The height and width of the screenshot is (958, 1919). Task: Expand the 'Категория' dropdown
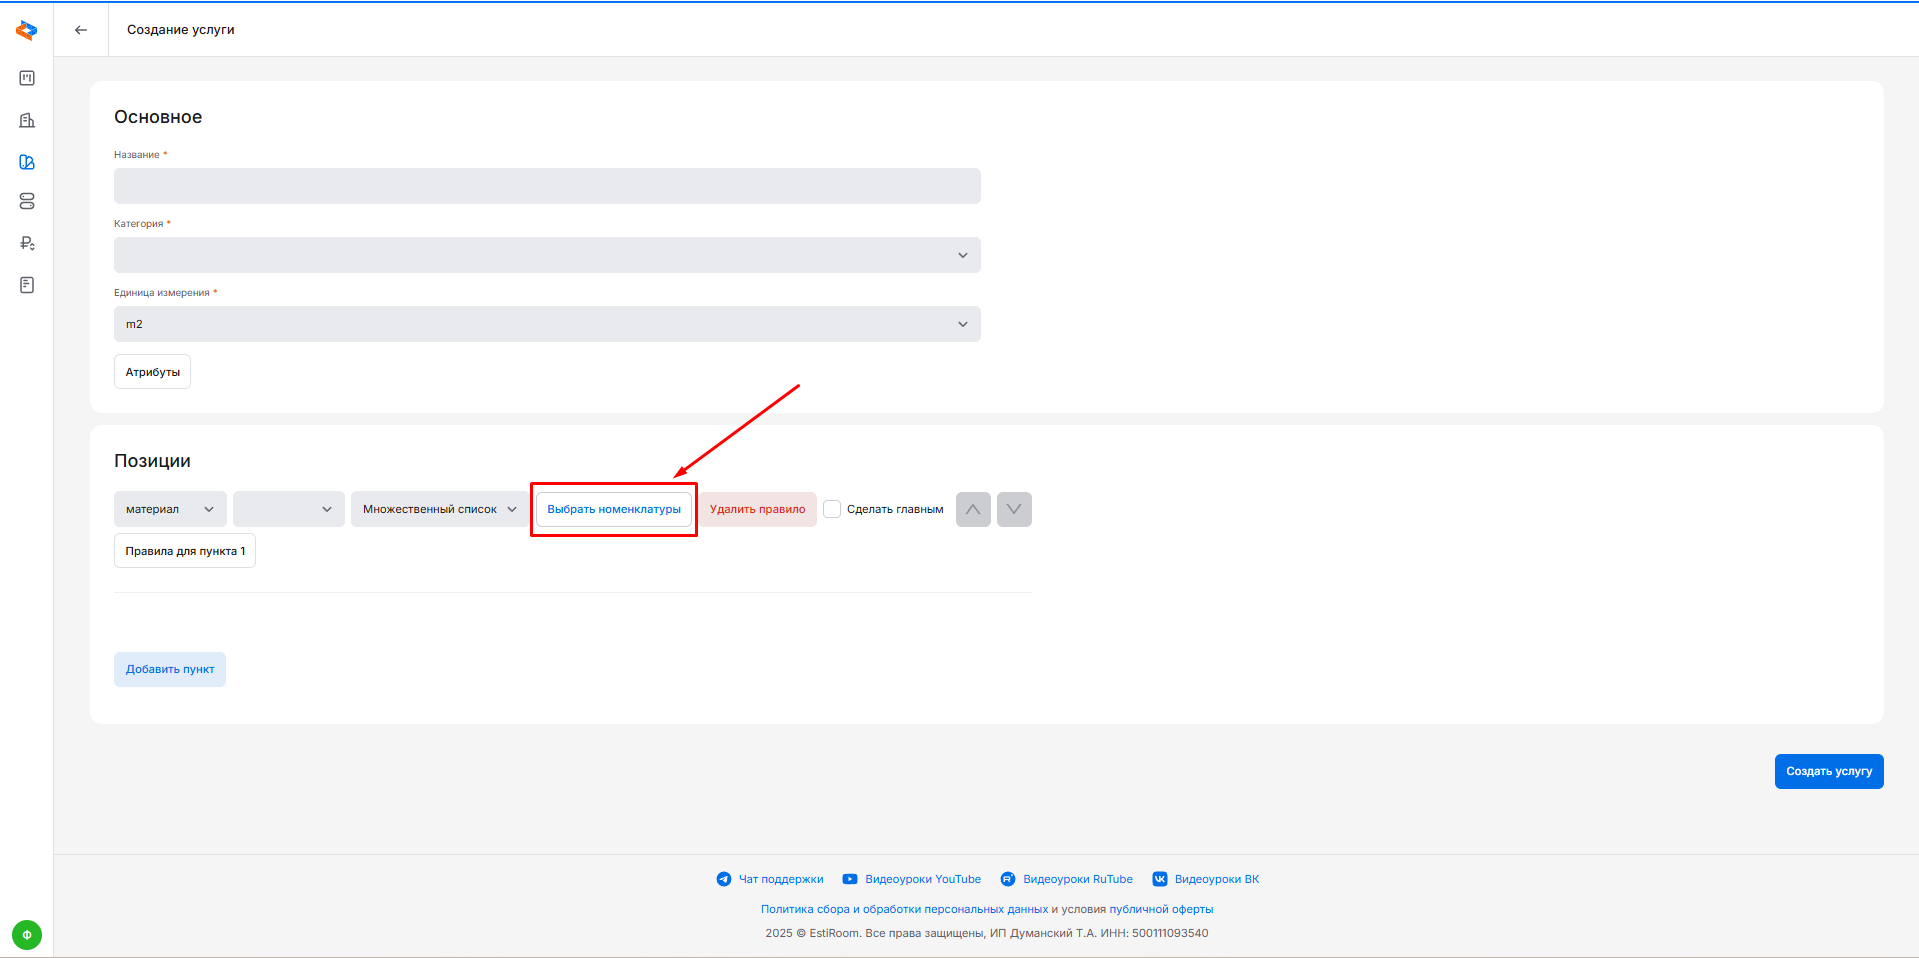pyautogui.click(x=547, y=255)
